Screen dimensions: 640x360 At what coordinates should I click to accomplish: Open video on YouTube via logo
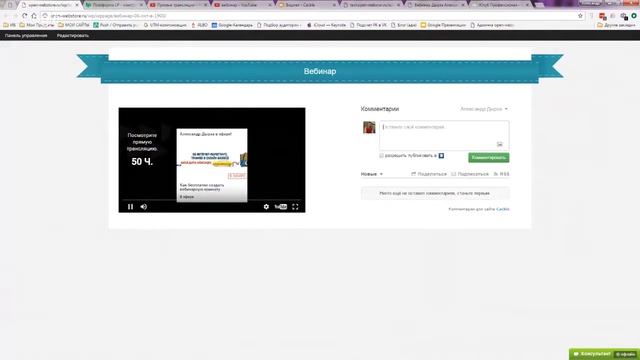(x=281, y=207)
